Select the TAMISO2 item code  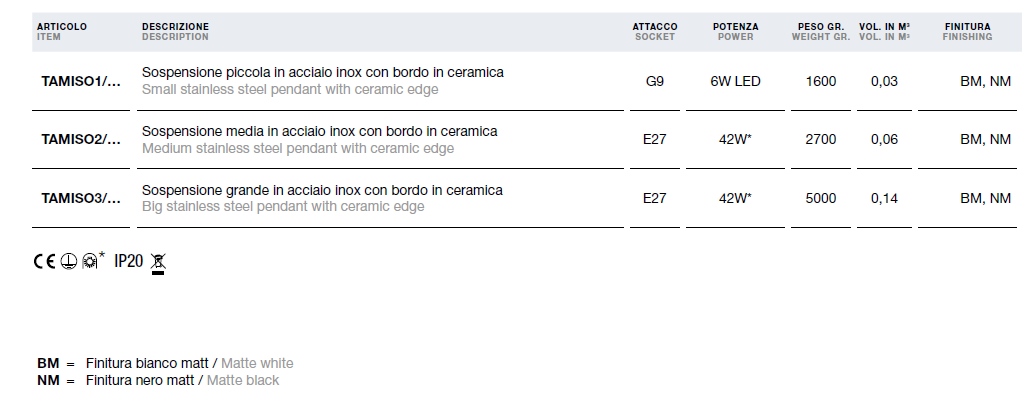pos(81,140)
